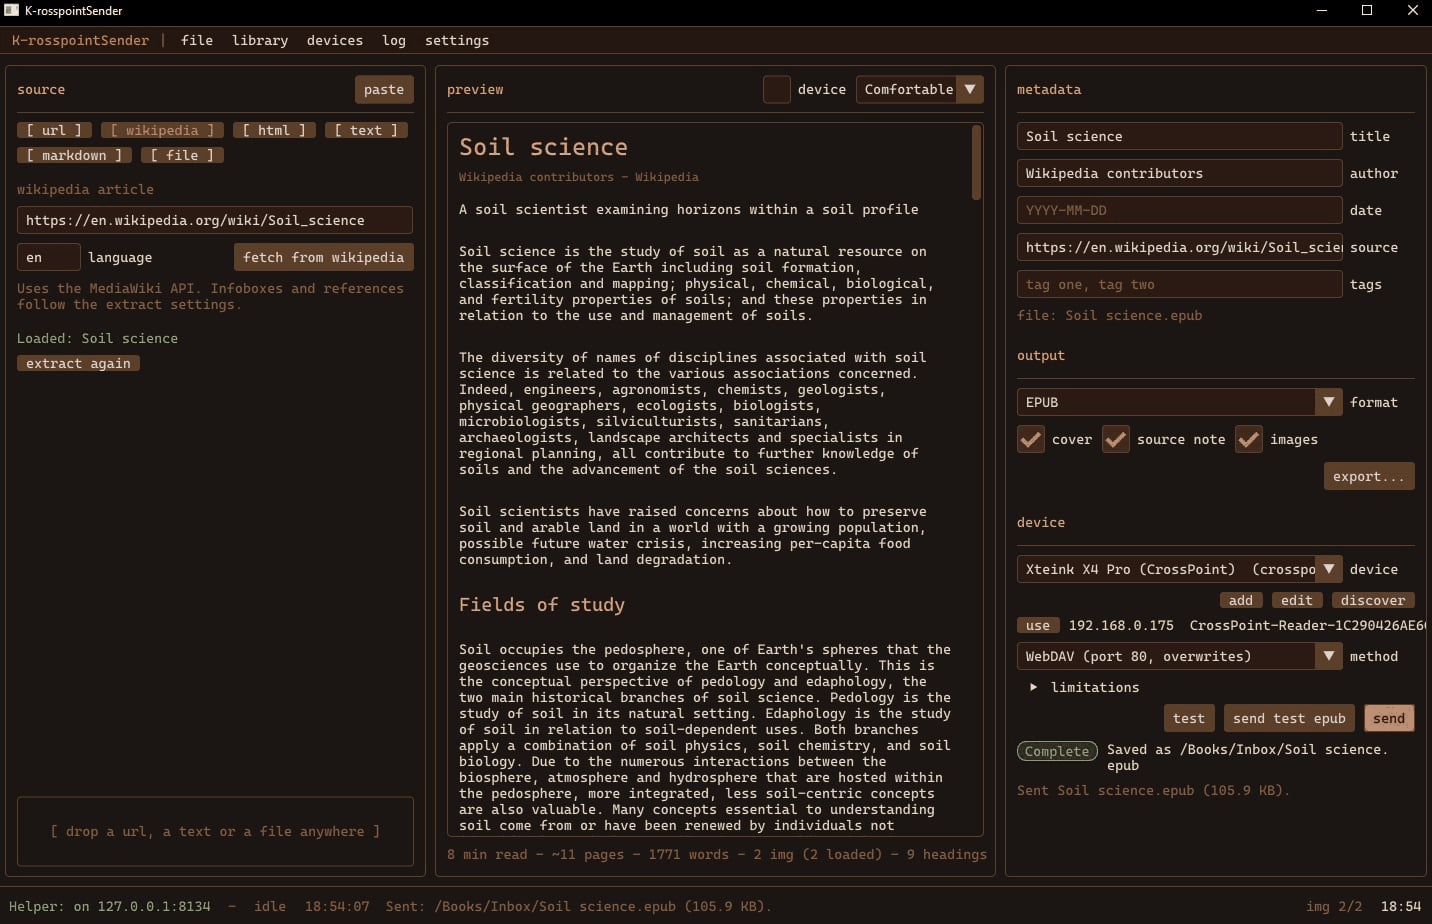Toggle the device preview checkbox

coord(777,89)
